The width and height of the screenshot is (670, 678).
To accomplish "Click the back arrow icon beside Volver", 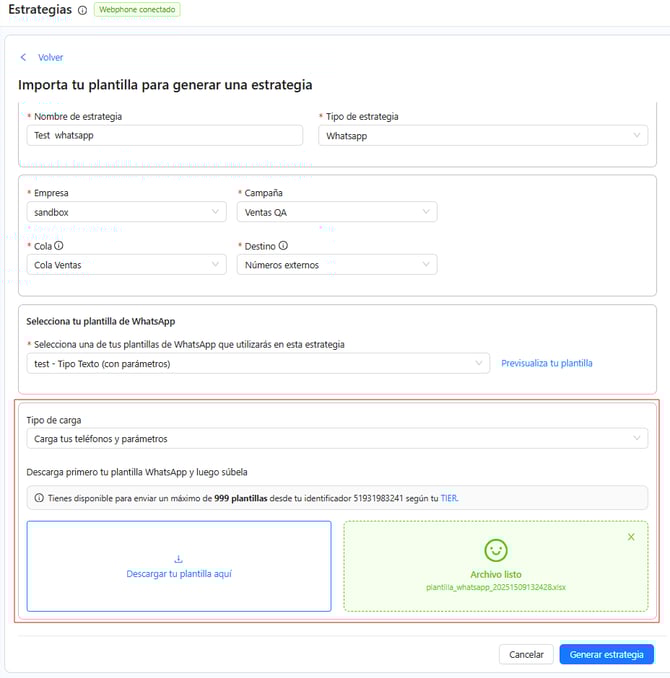I will (x=23, y=58).
